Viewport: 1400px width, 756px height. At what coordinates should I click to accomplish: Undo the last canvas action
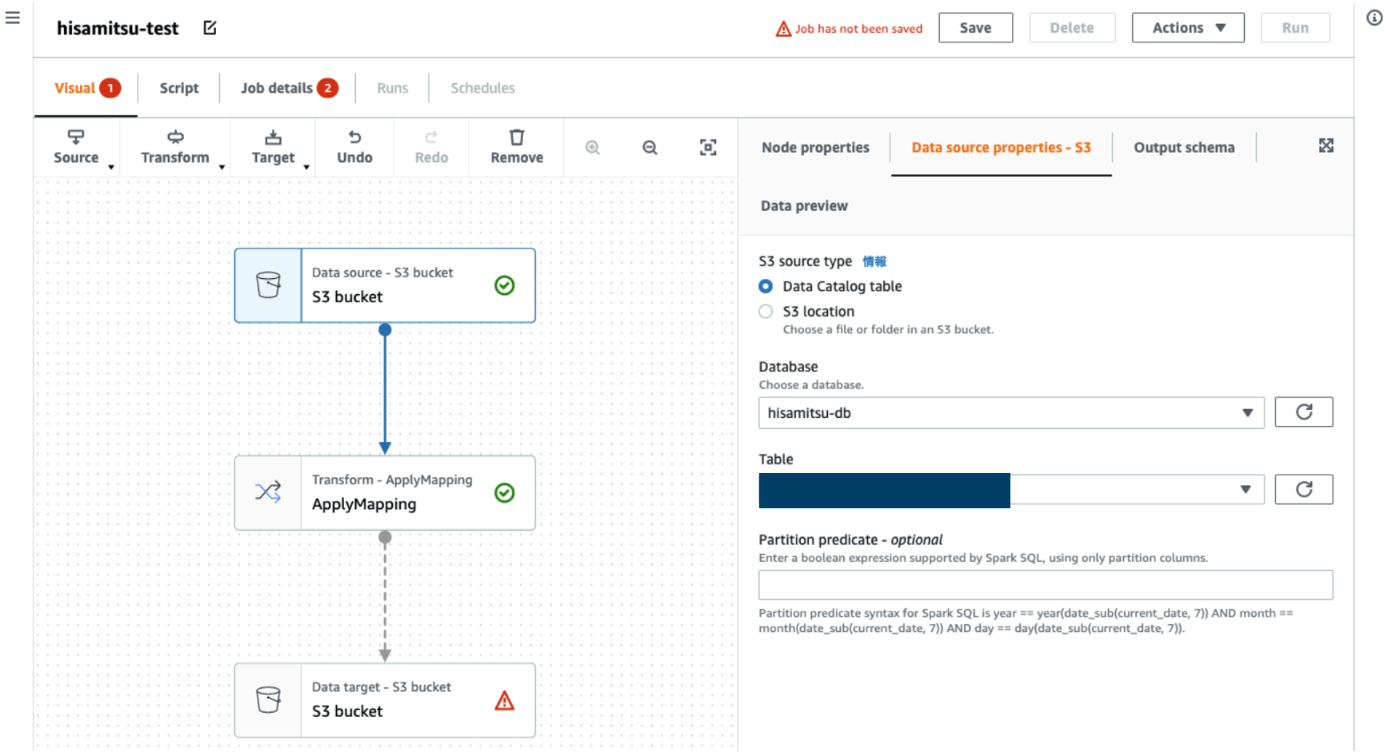coord(354,147)
